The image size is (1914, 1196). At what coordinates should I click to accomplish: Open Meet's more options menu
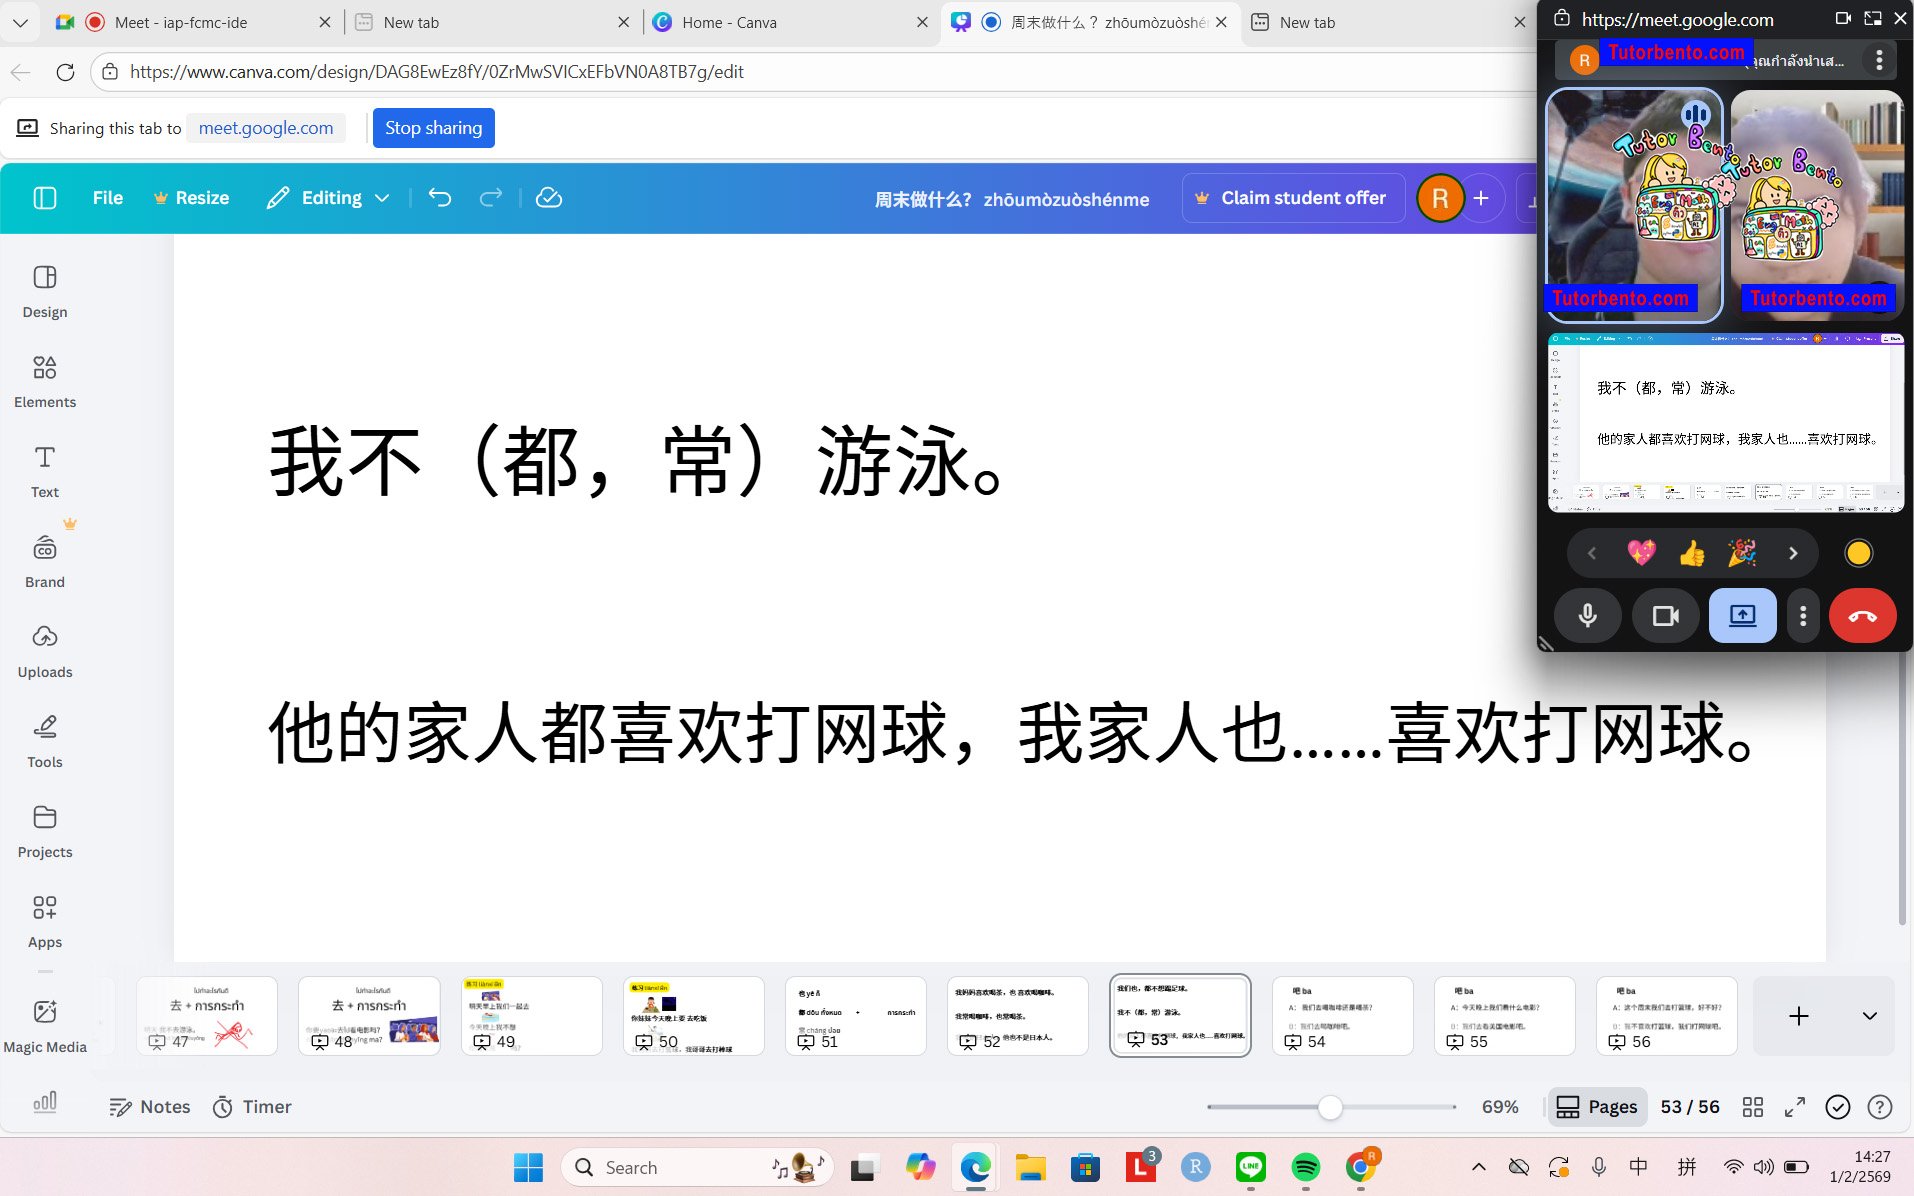tap(1803, 615)
